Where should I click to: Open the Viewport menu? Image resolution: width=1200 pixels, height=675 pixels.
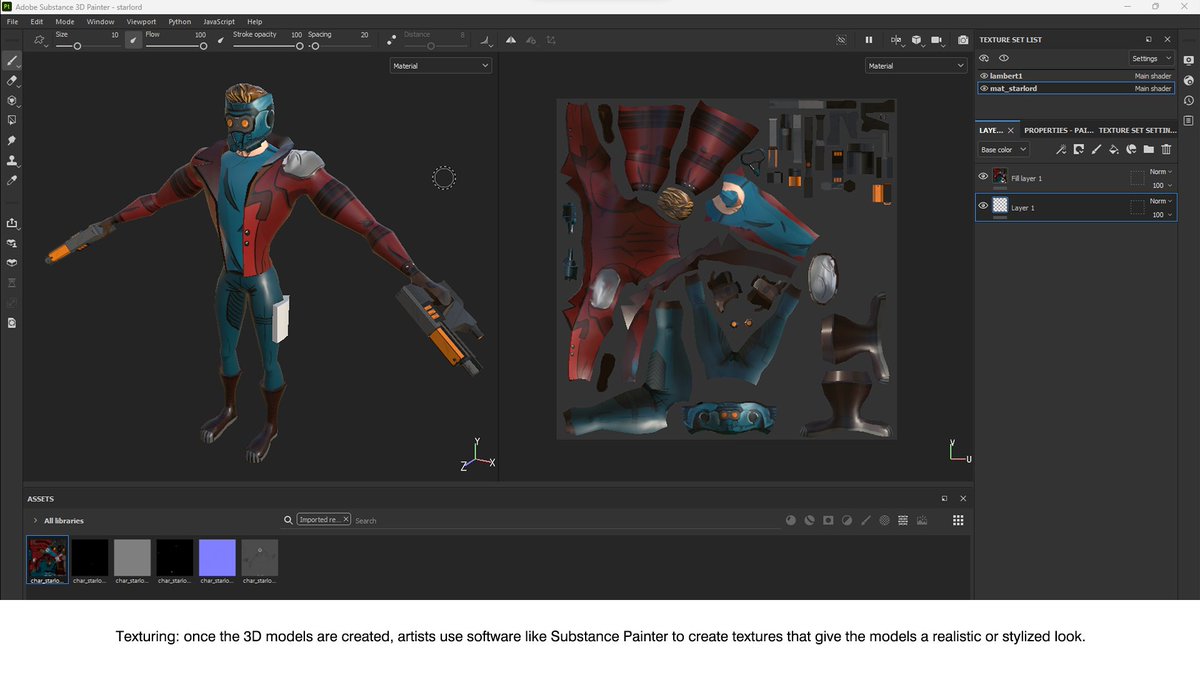pyautogui.click(x=141, y=21)
